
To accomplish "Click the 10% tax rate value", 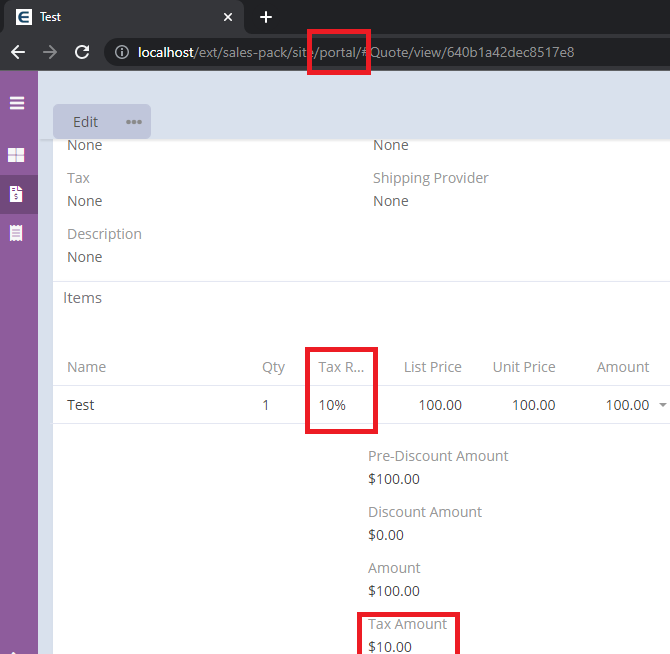I will (x=333, y=405).
